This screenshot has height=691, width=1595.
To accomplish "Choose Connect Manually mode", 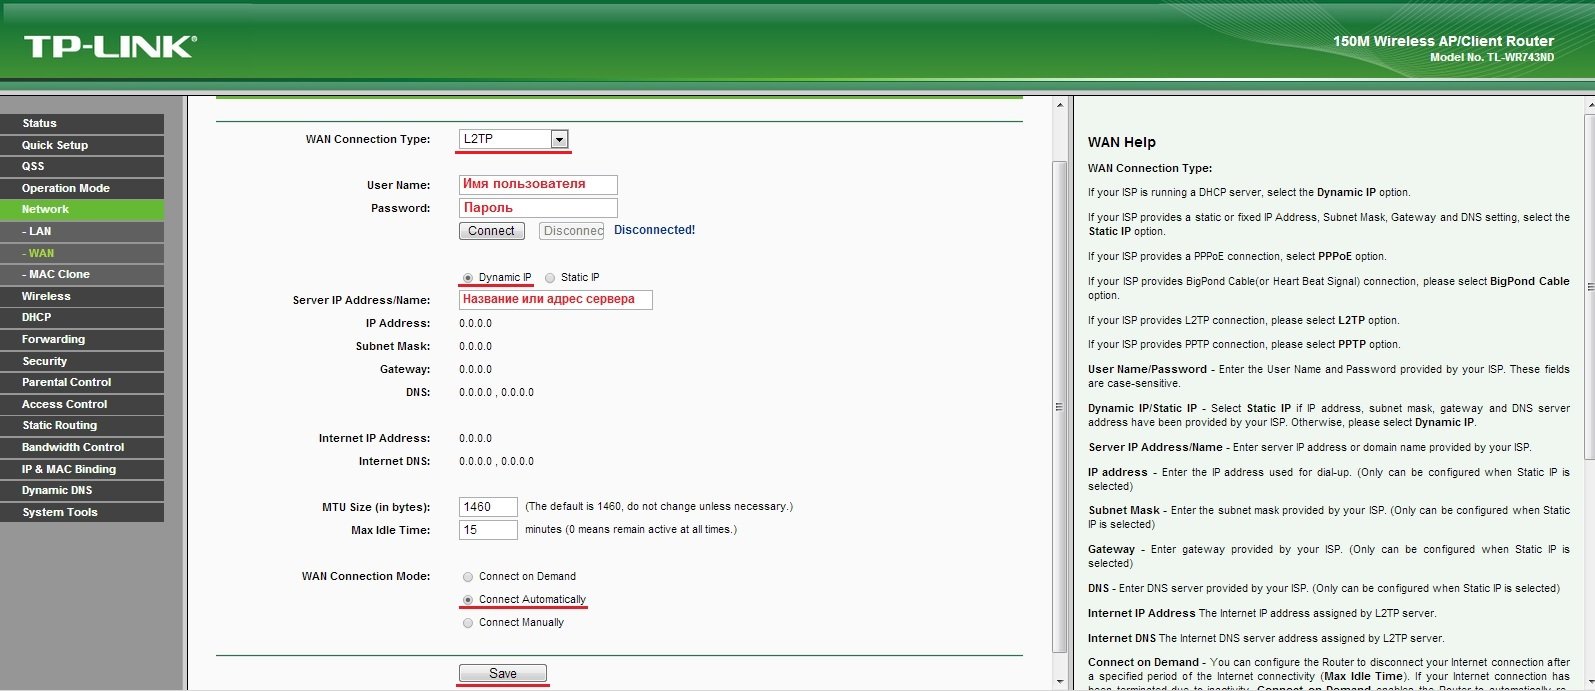I will click(x=468, y=623).
